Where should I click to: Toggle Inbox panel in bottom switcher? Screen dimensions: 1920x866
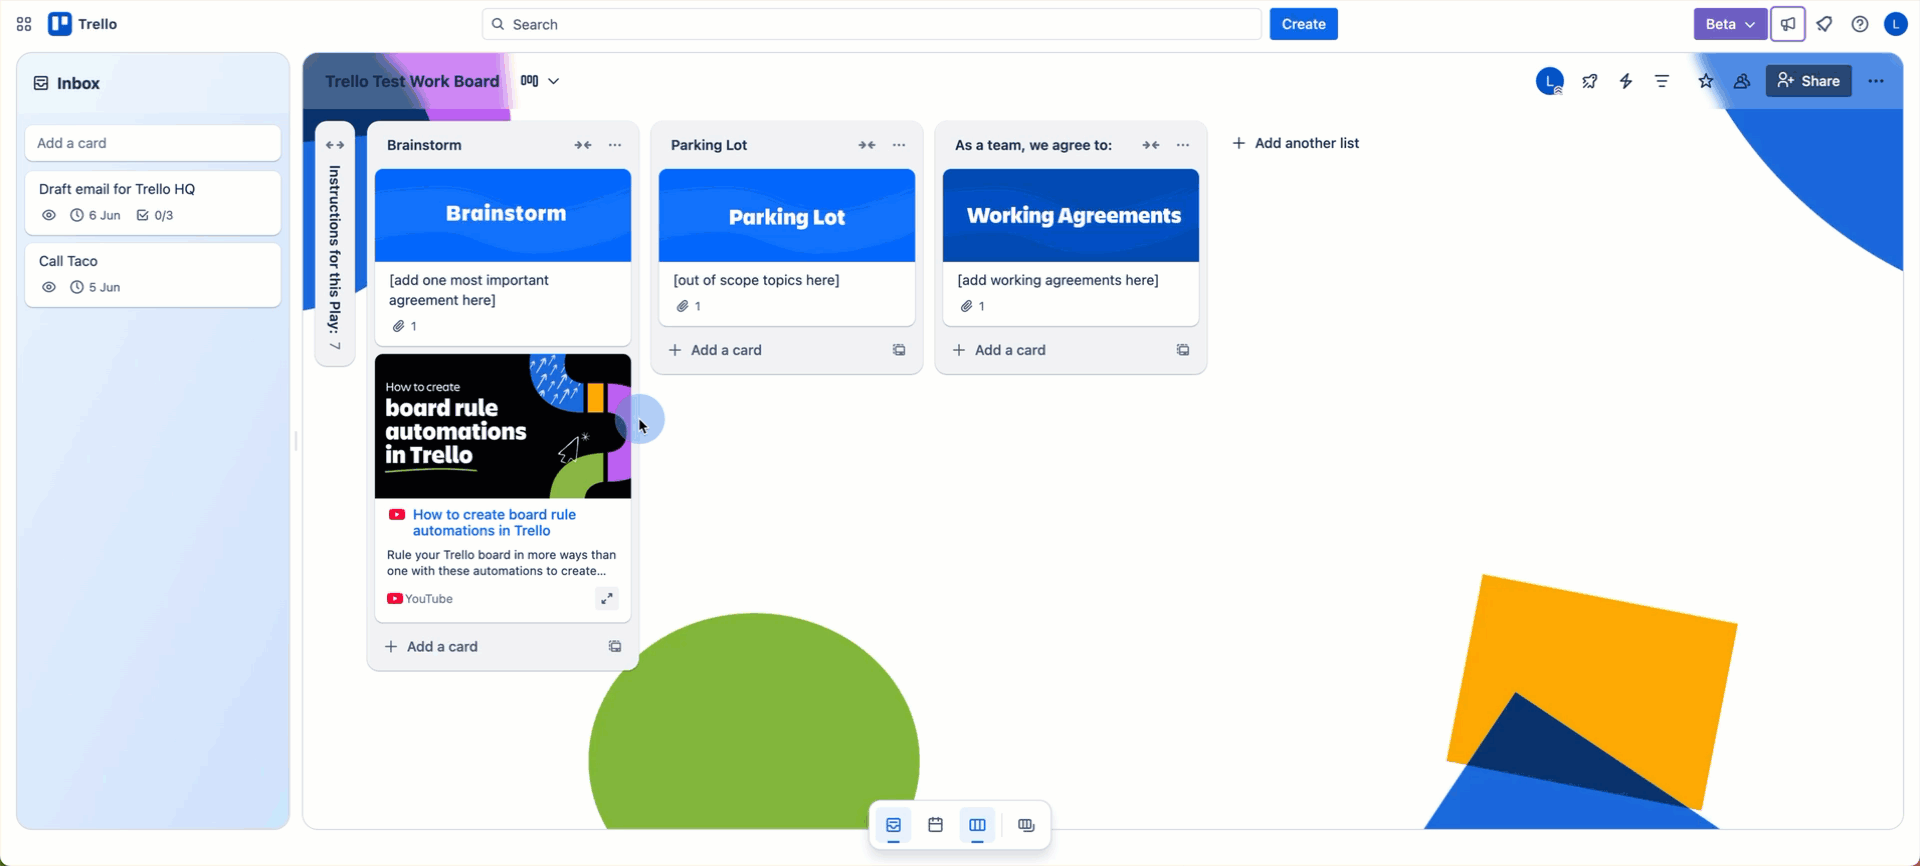click(894, 825)
